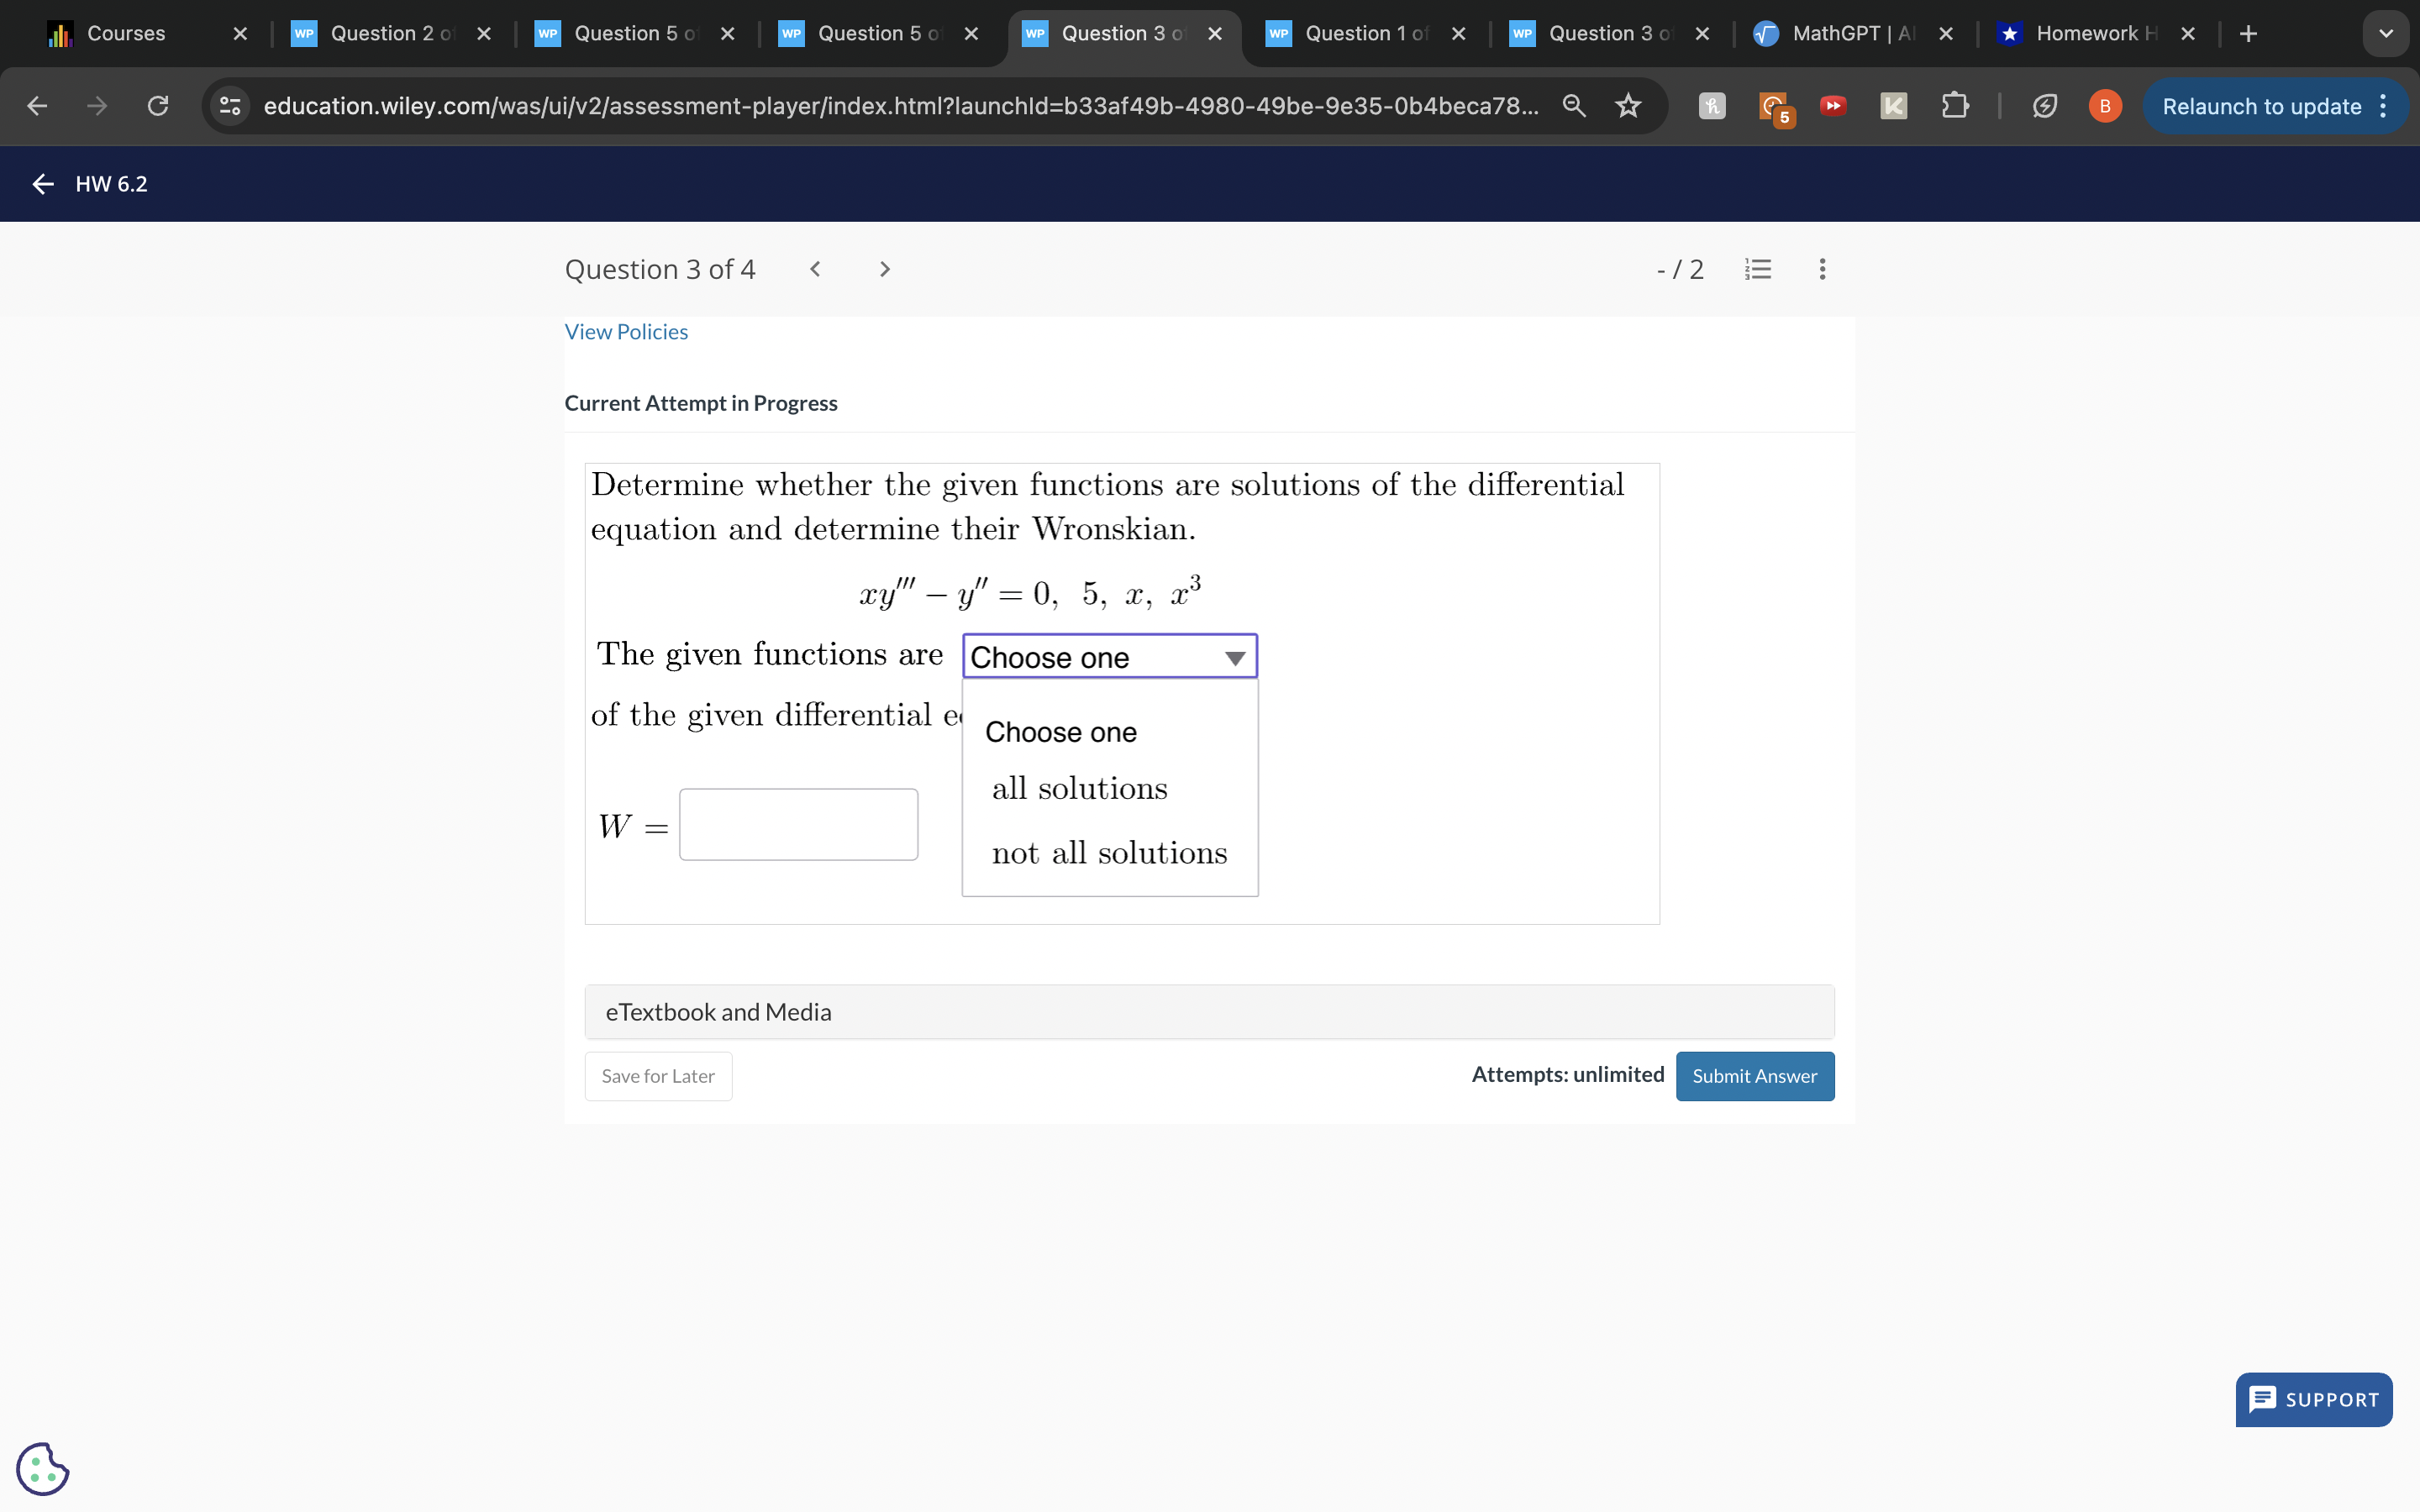
Task: Click inside the W = answer field
Action: point(797,823)
